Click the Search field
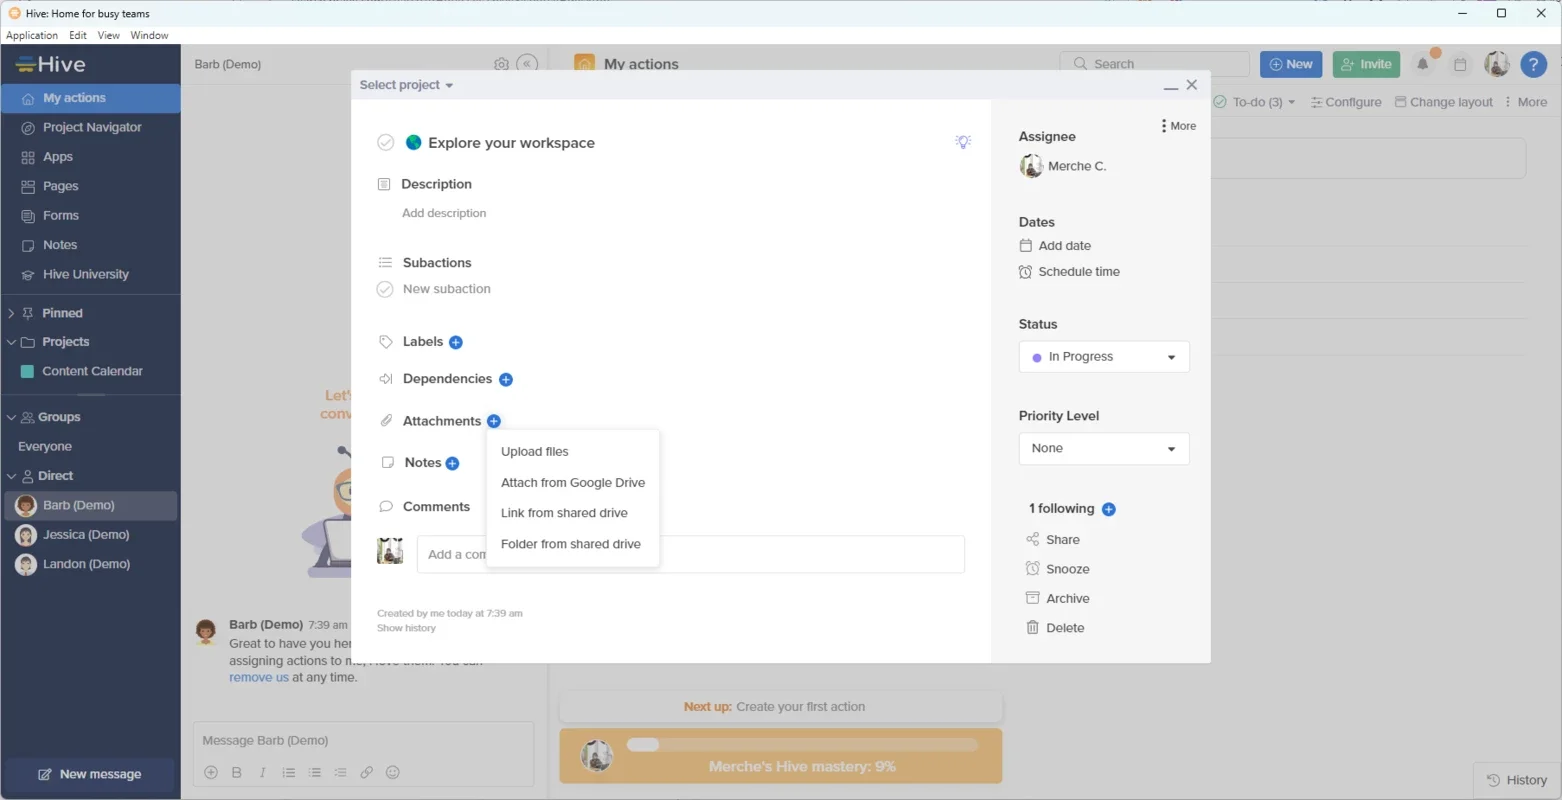 [x=1155, y=64]
